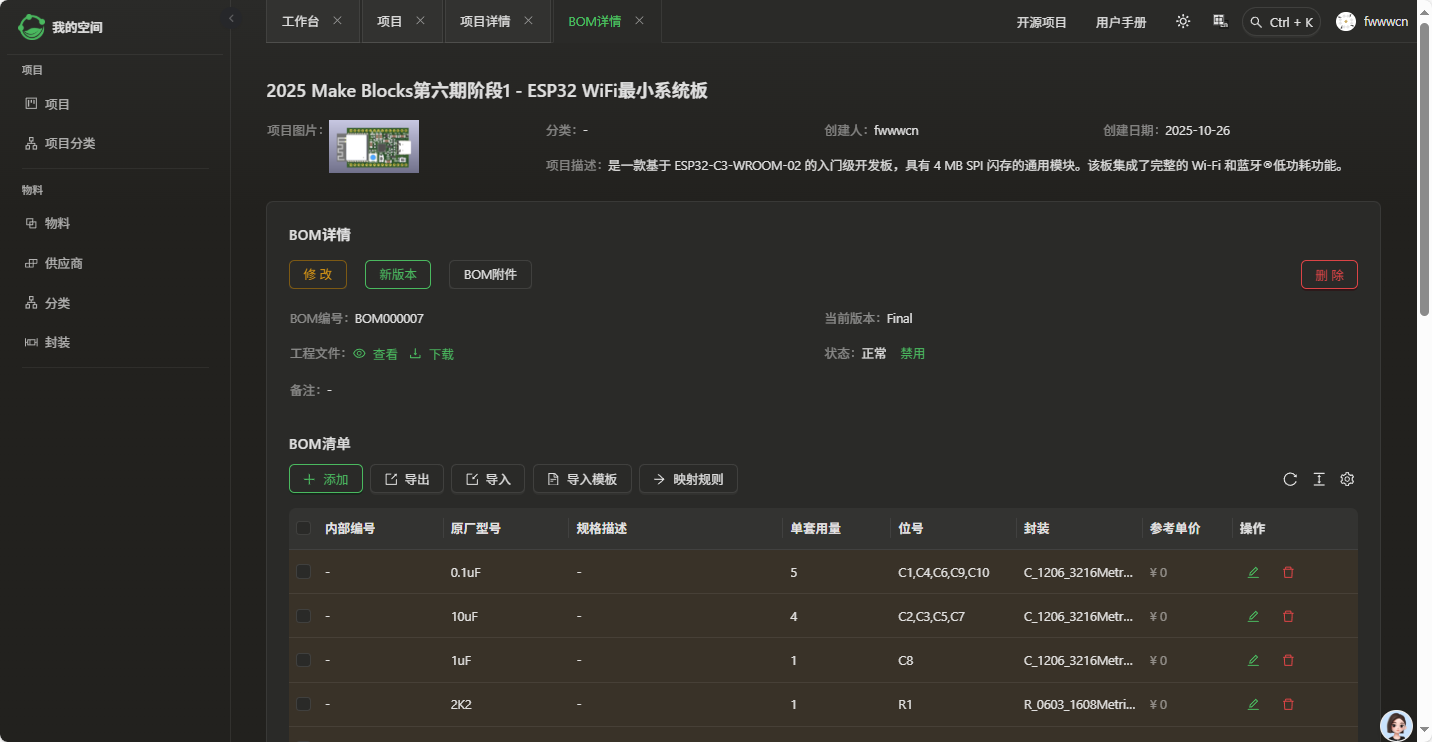Check the 10uF row checkbox
The image size is (1432, 742).
pyautogui.click(x=304, y=616)
